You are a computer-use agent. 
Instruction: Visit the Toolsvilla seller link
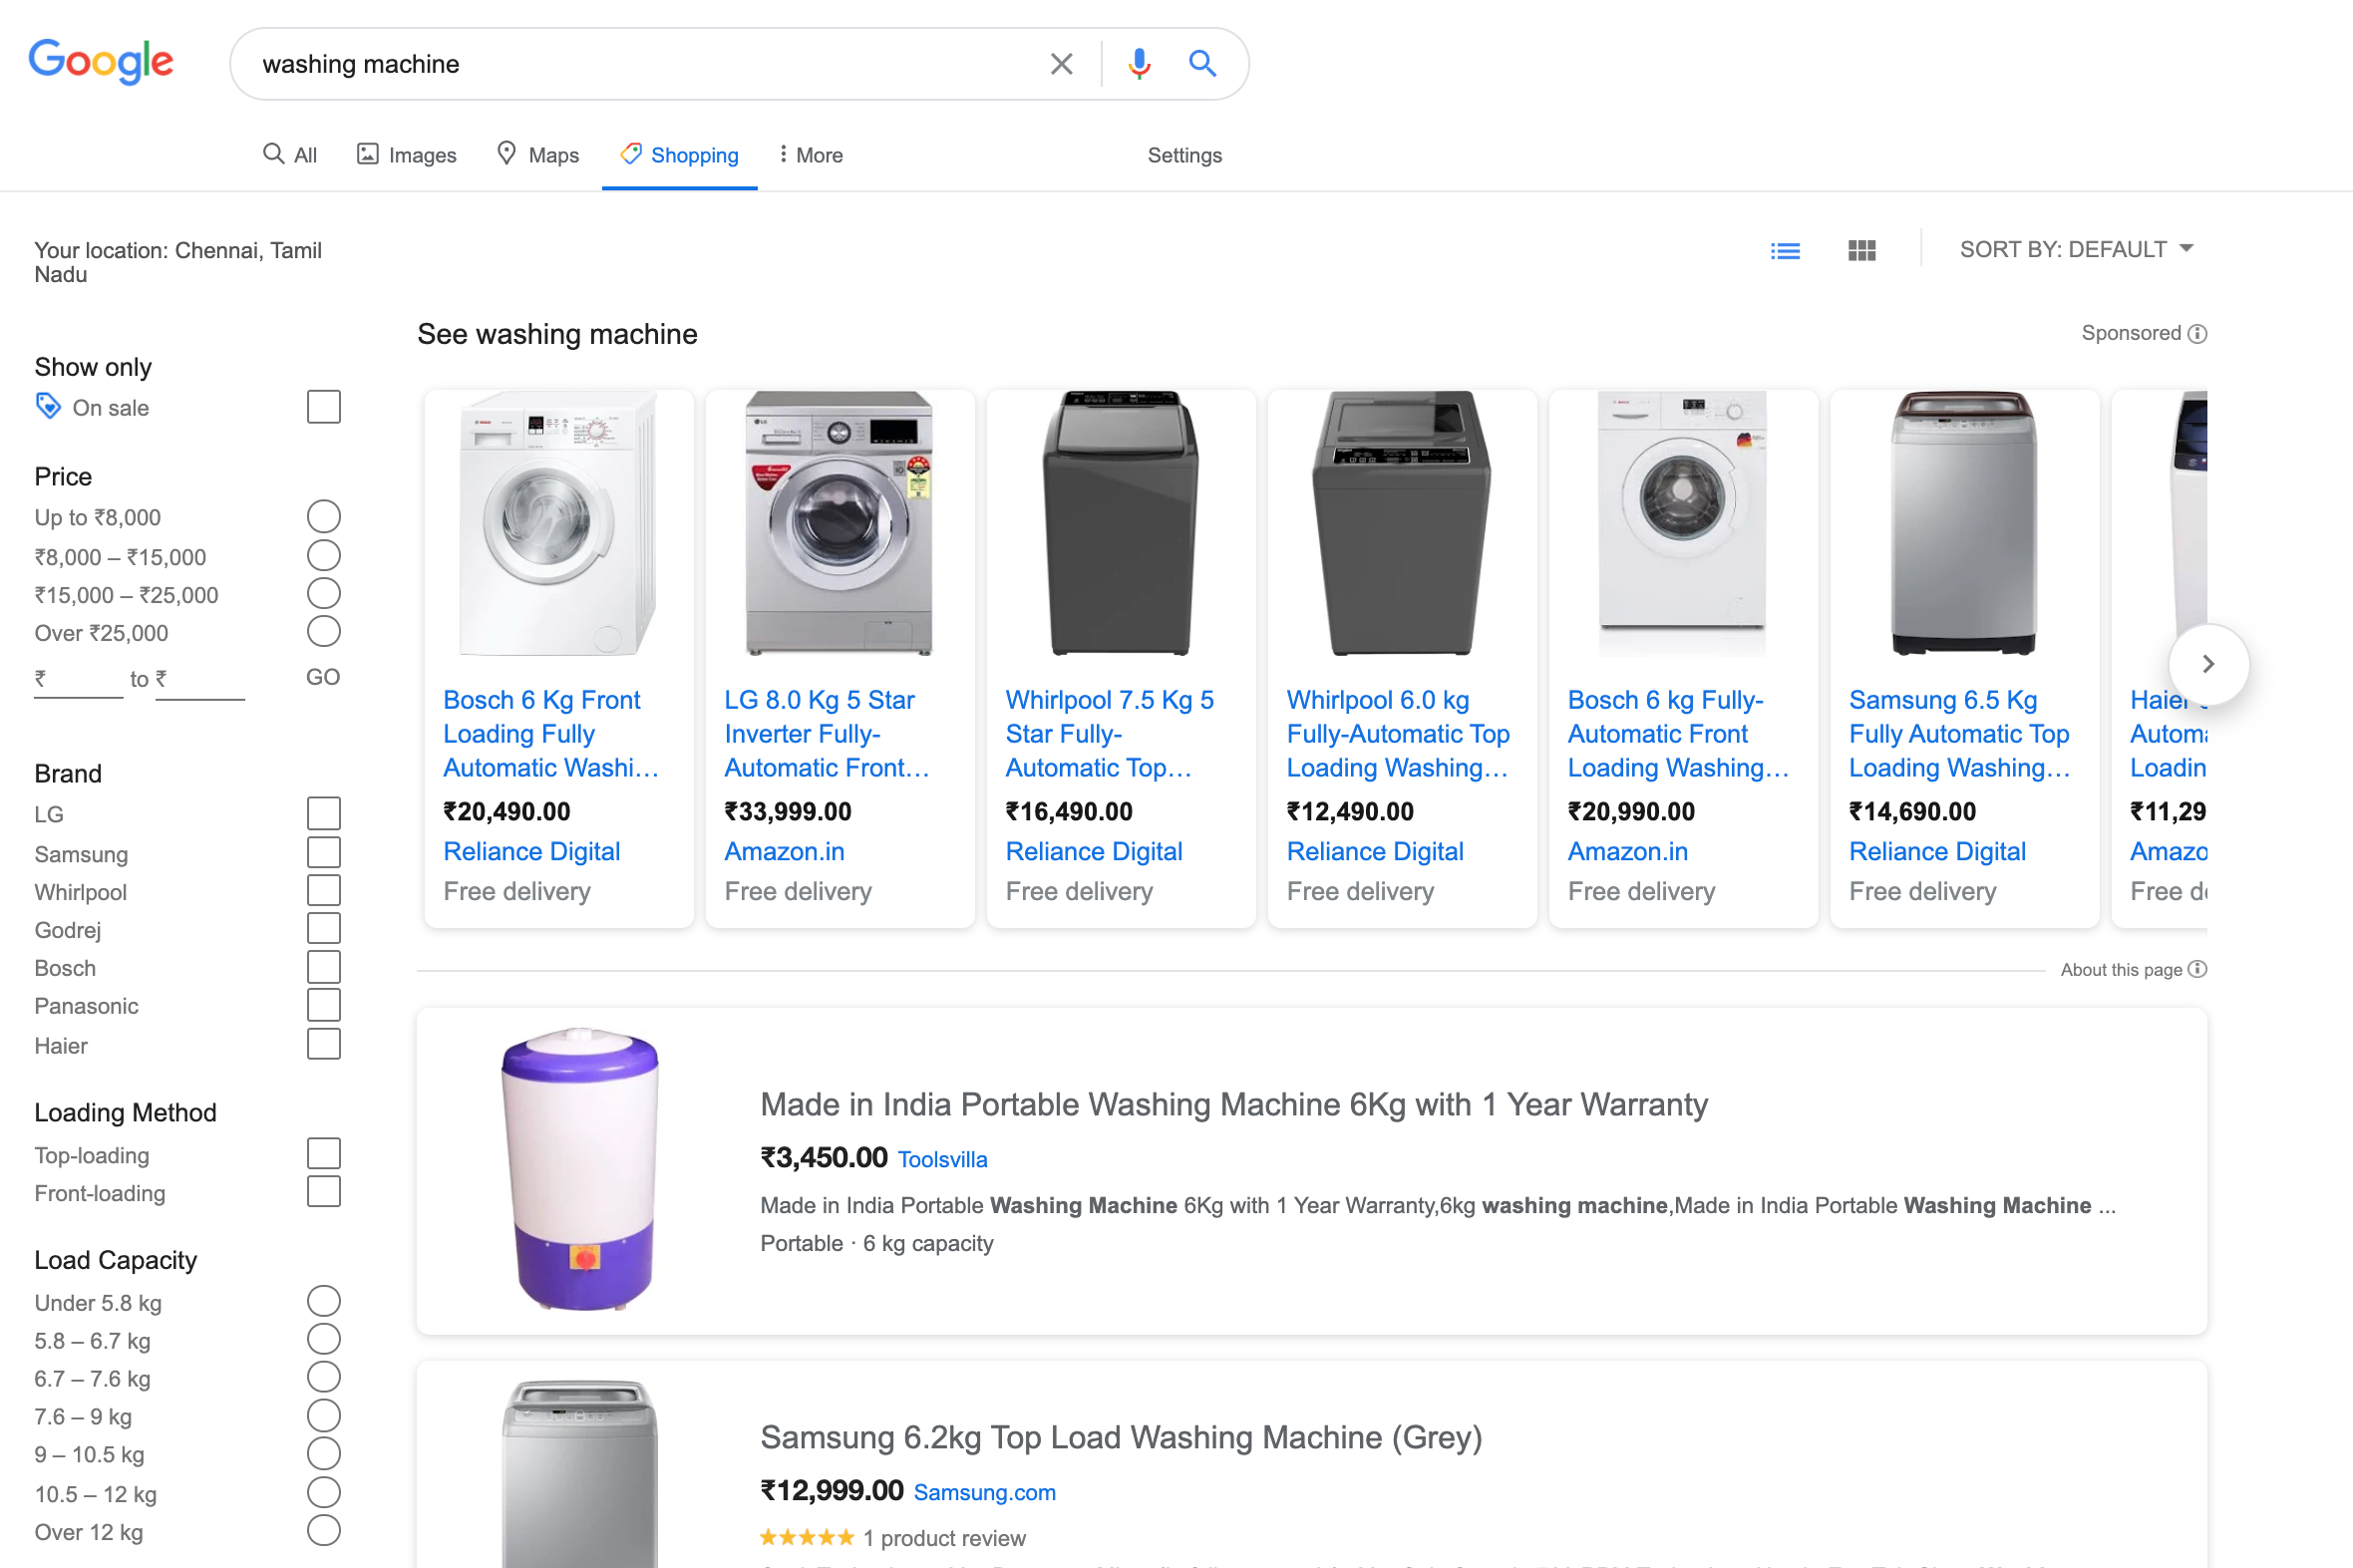point(942,1160)
